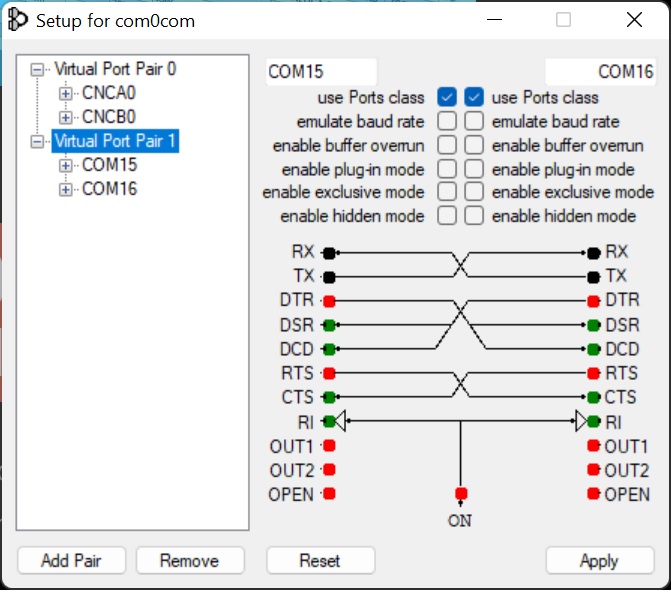Click the Remove button
671x590 pixels.
190,560
